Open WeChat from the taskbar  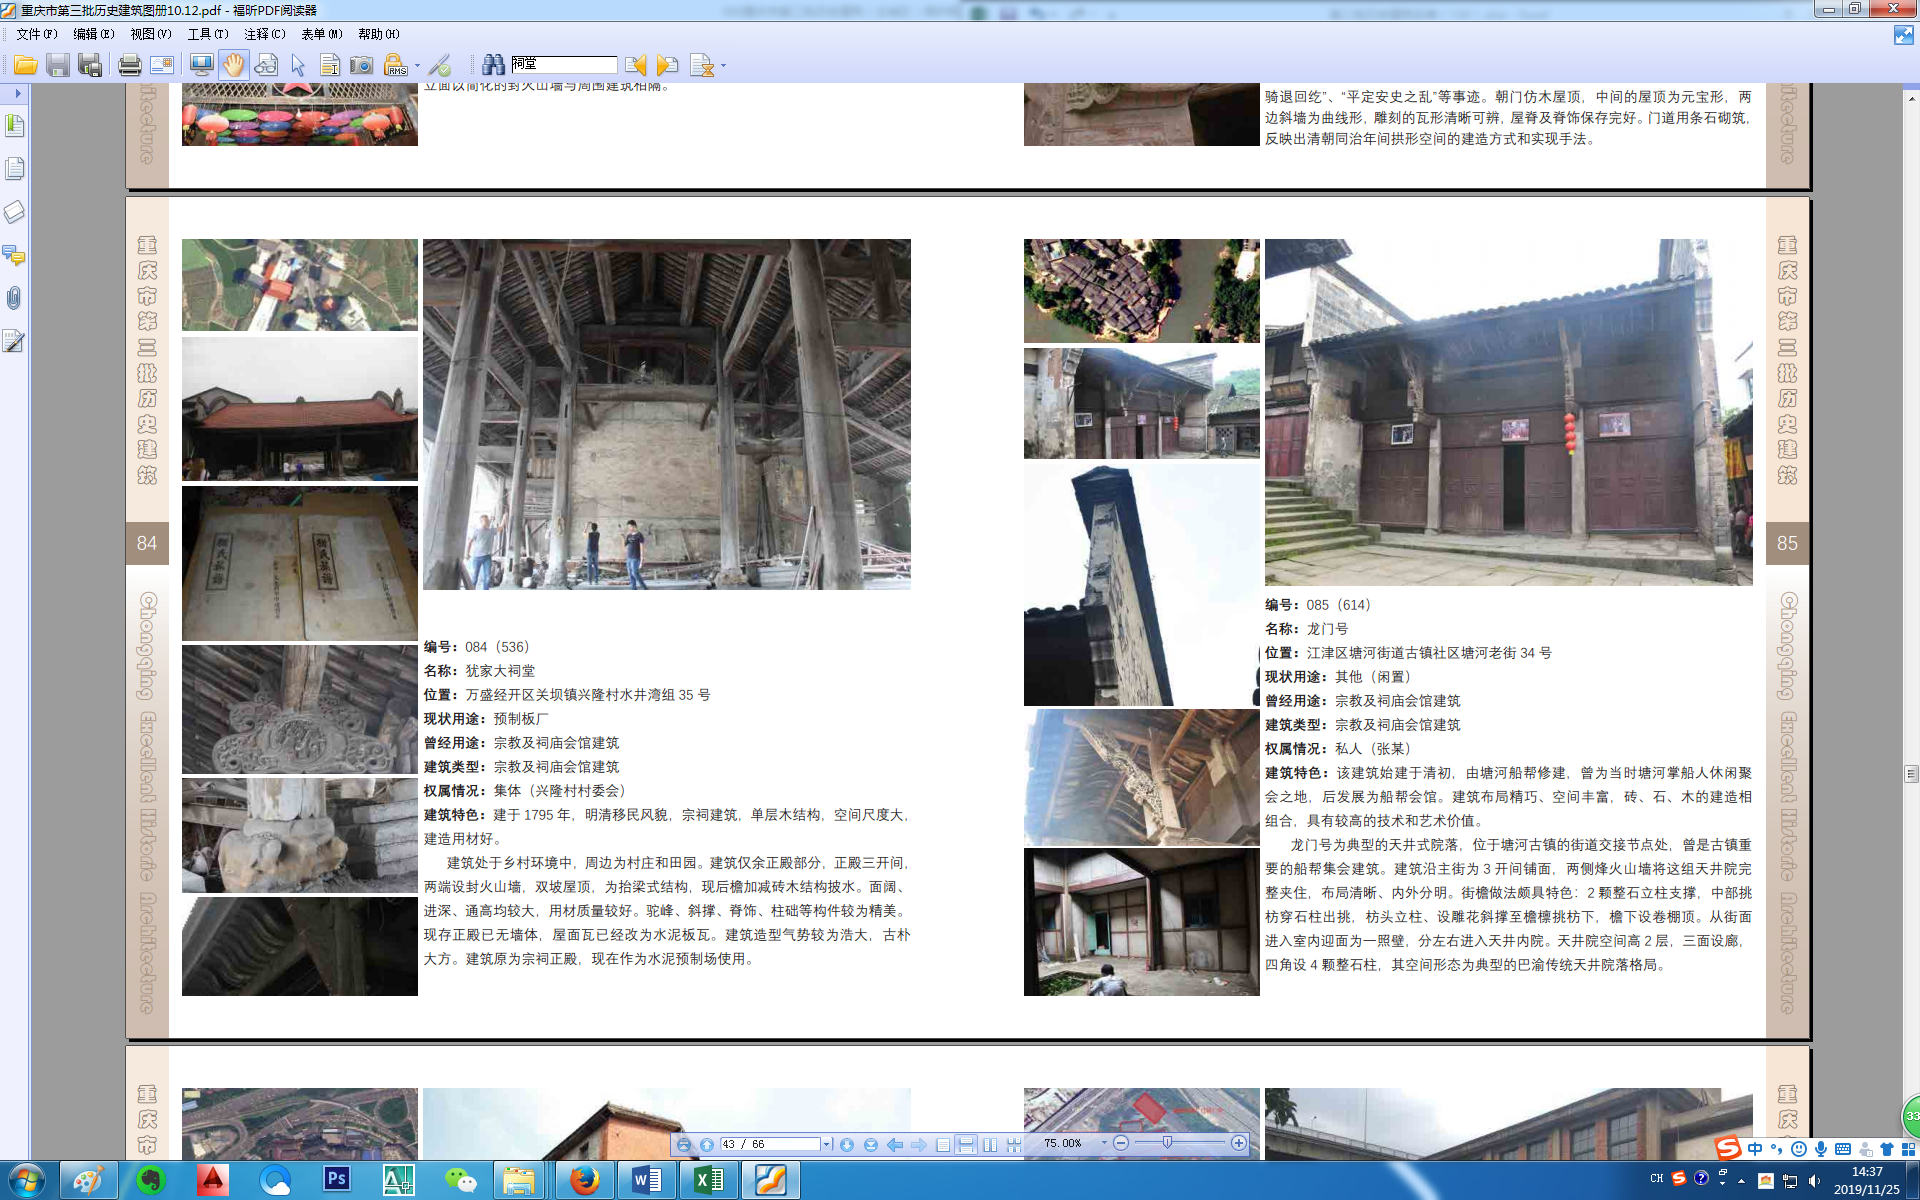point(461,1180)
